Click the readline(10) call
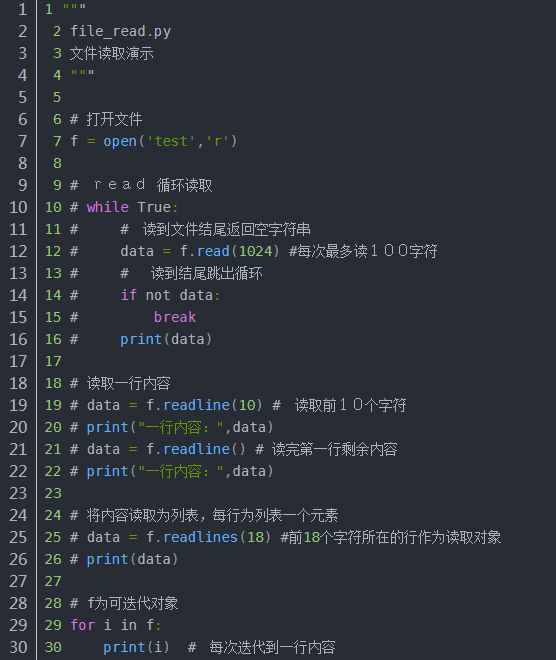 [213, 405]
